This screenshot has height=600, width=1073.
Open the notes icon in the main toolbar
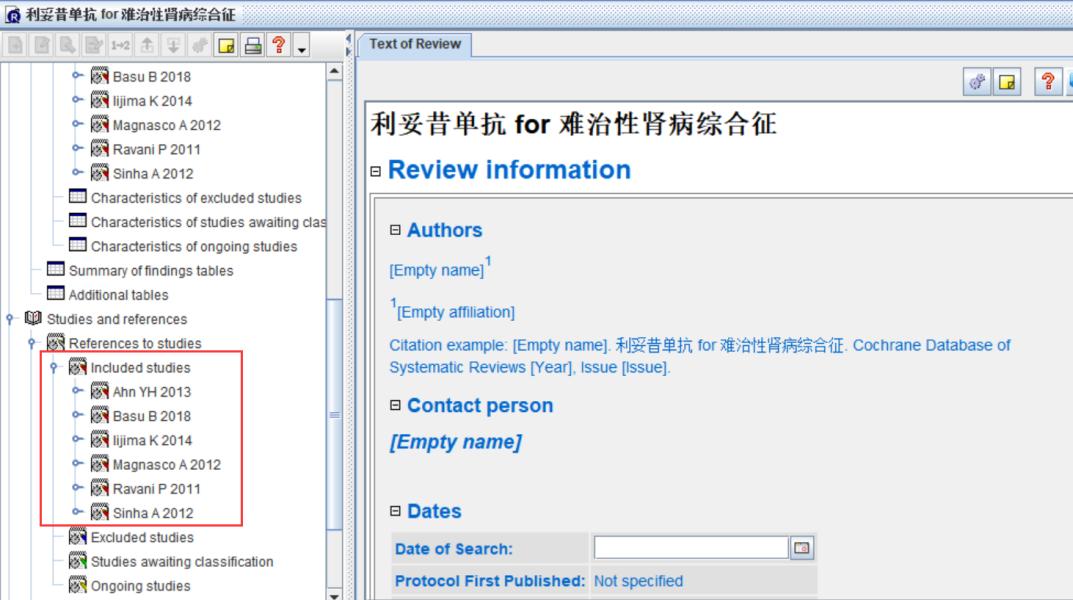pyautogui.click(x=227, y=44)
